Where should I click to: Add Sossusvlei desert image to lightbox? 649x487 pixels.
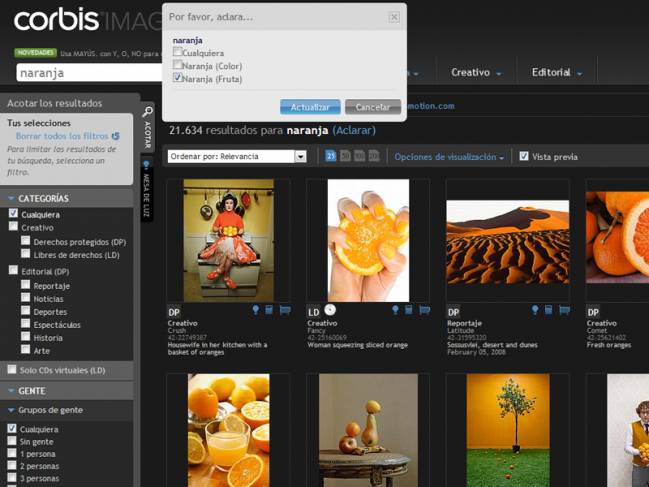pyautogui.click(x=535, y=310)
